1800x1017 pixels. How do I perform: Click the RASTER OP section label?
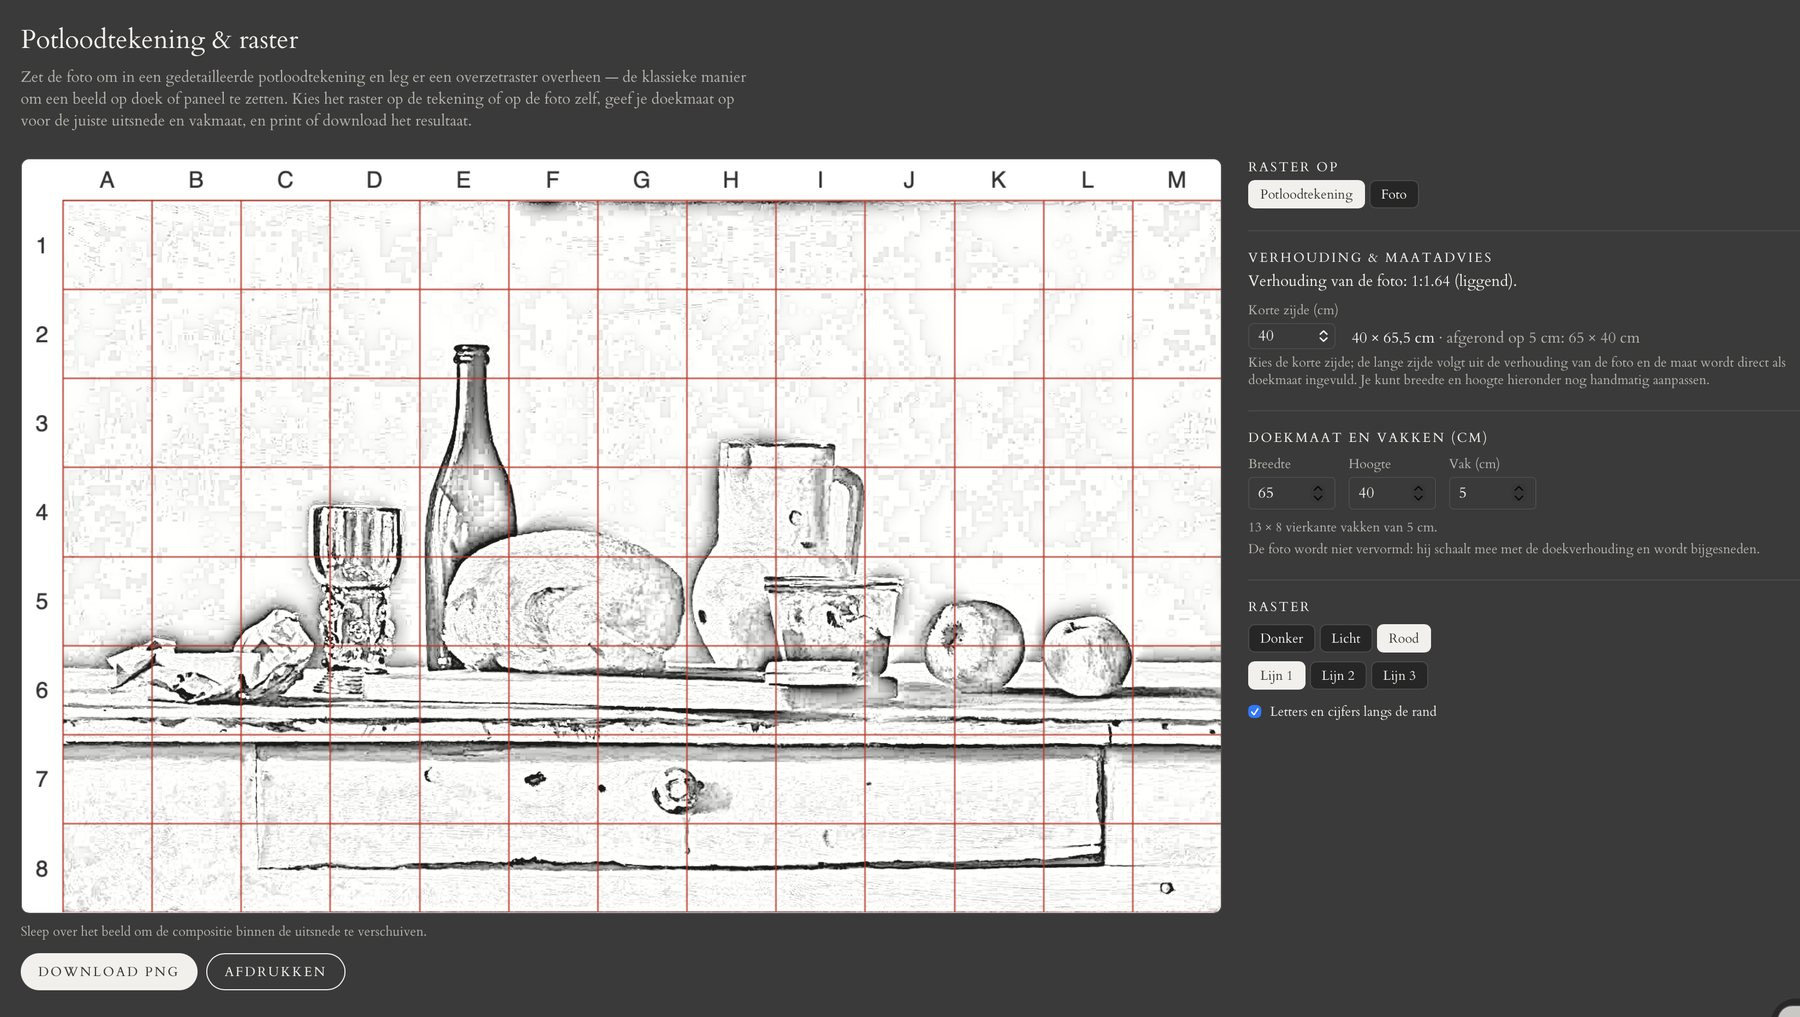(x=1293, y=167)
